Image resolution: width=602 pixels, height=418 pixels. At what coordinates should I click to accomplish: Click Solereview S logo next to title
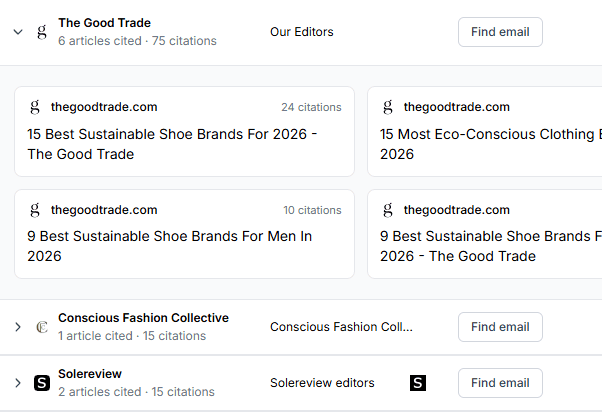42,383
